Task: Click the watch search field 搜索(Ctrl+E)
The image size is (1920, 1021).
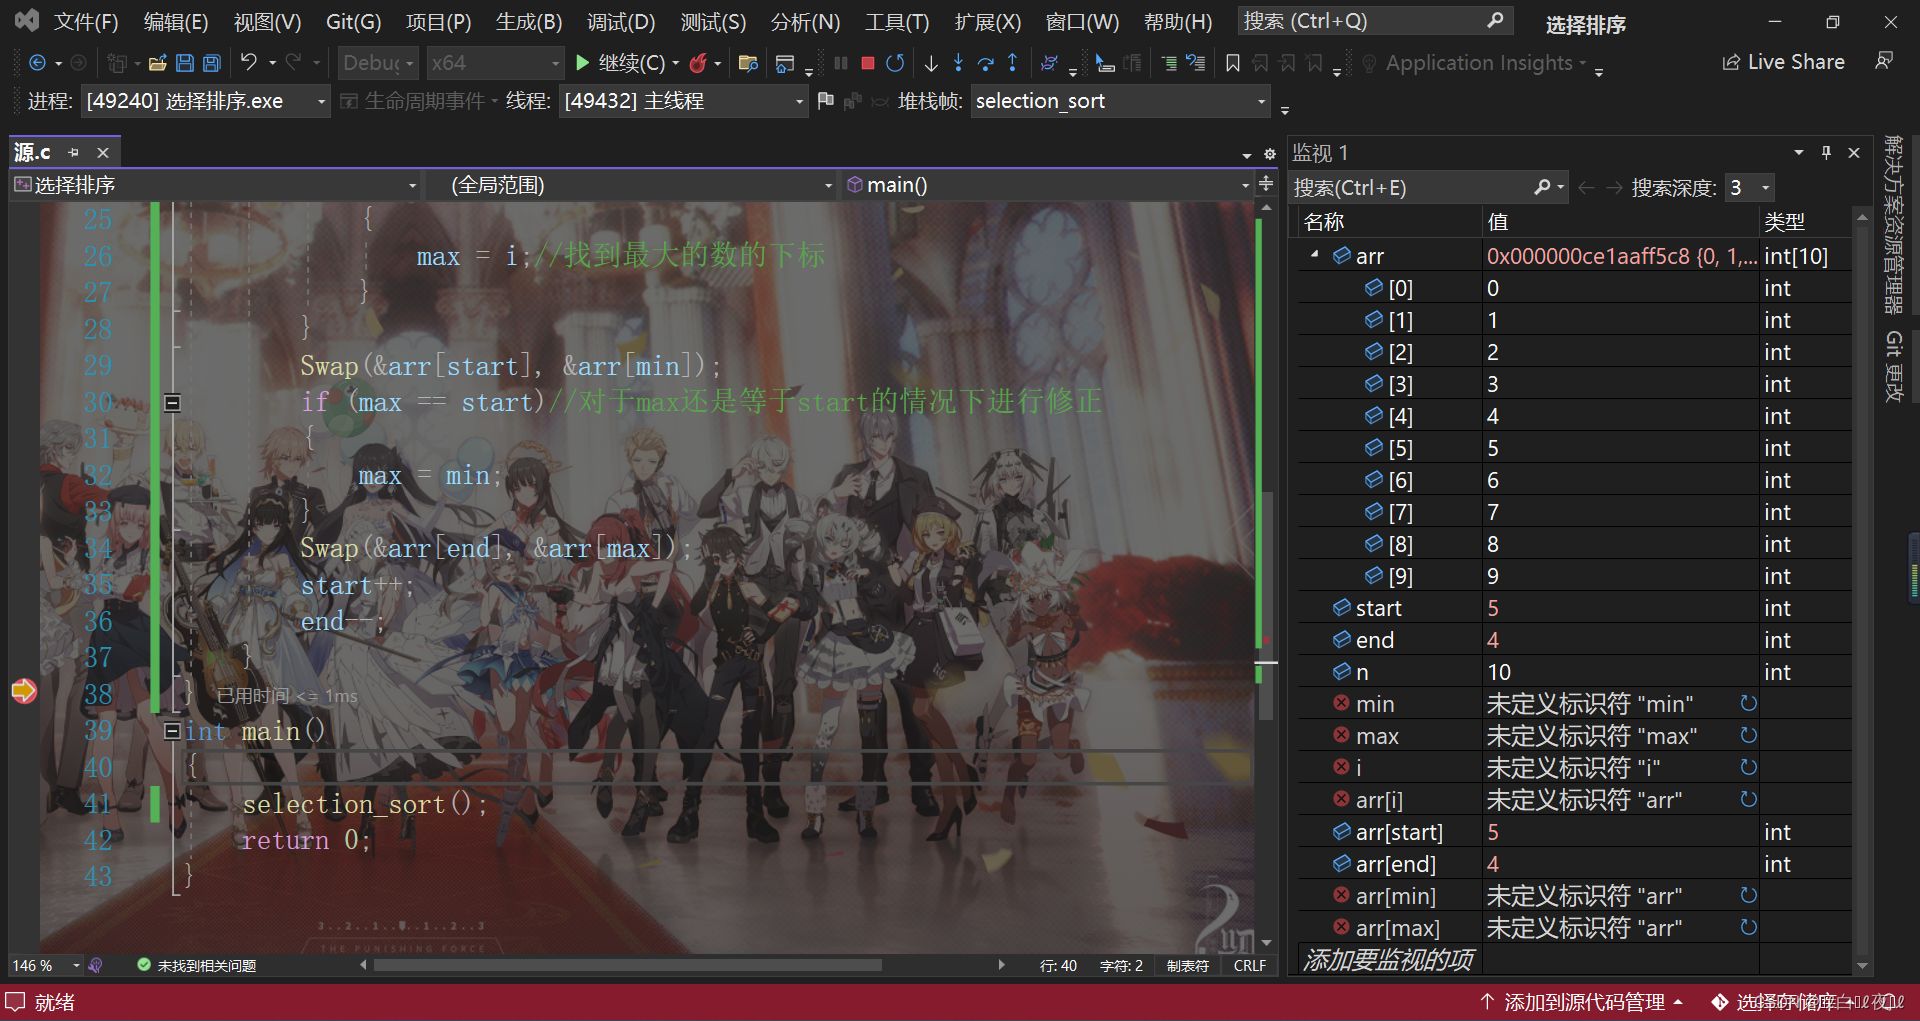Action: click(x=1428, y=188)
